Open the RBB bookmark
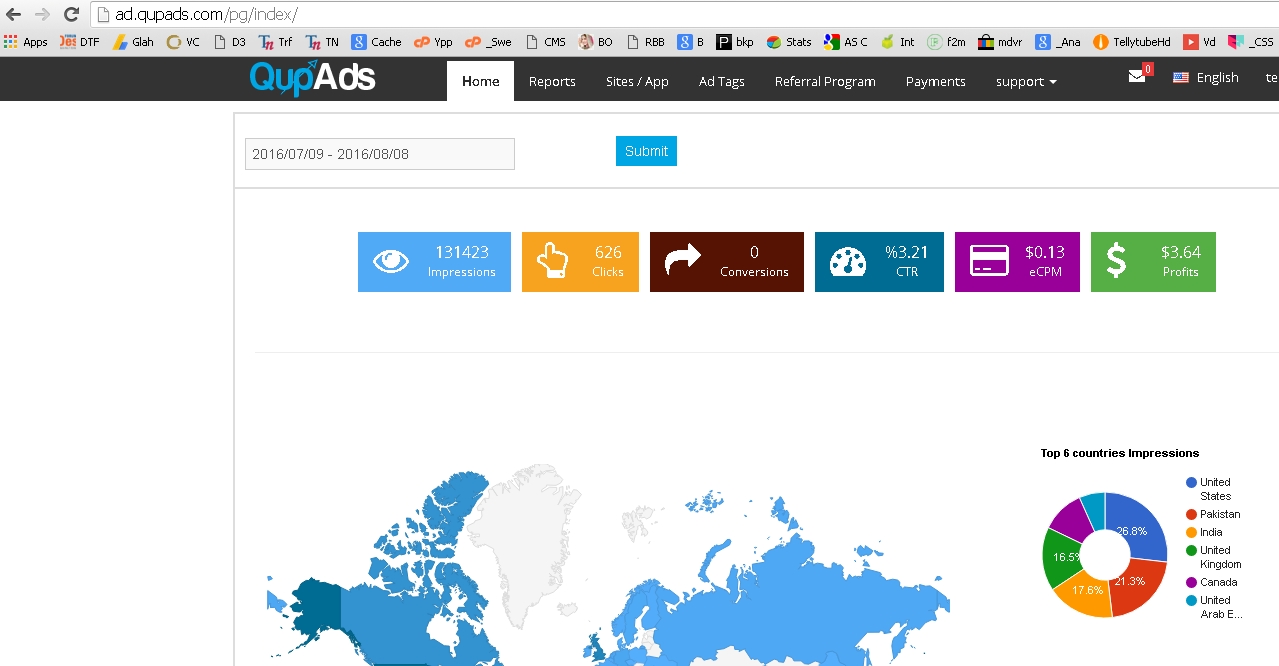Screen dimensions: 1279x666 point(645,42)
